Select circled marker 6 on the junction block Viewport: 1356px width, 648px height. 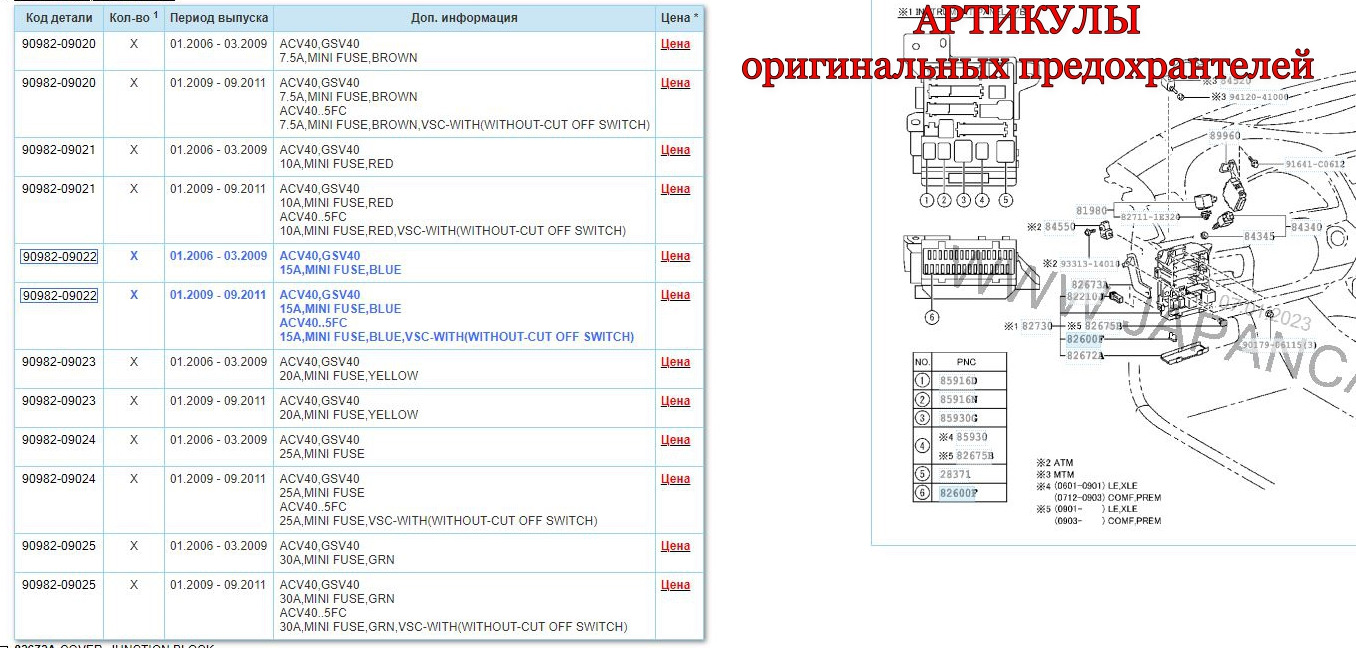[x=932, y=317]
